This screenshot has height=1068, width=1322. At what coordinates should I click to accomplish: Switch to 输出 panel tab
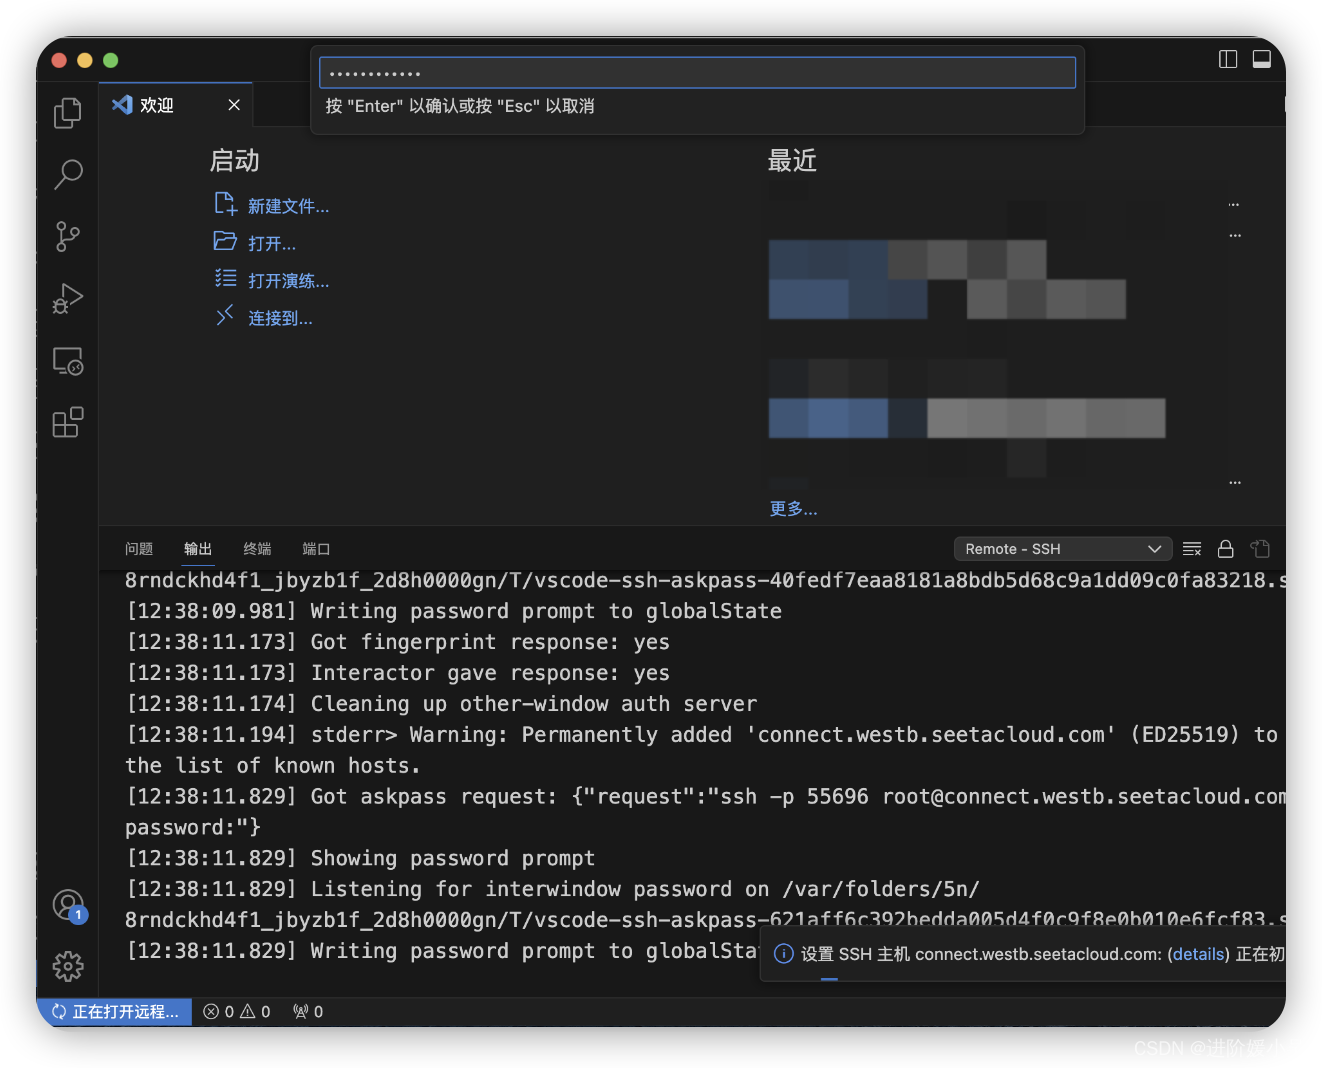[198, 549]
